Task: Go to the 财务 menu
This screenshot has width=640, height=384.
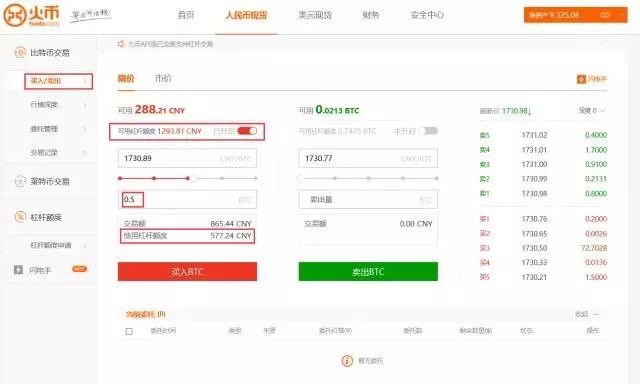Action: 371,15
